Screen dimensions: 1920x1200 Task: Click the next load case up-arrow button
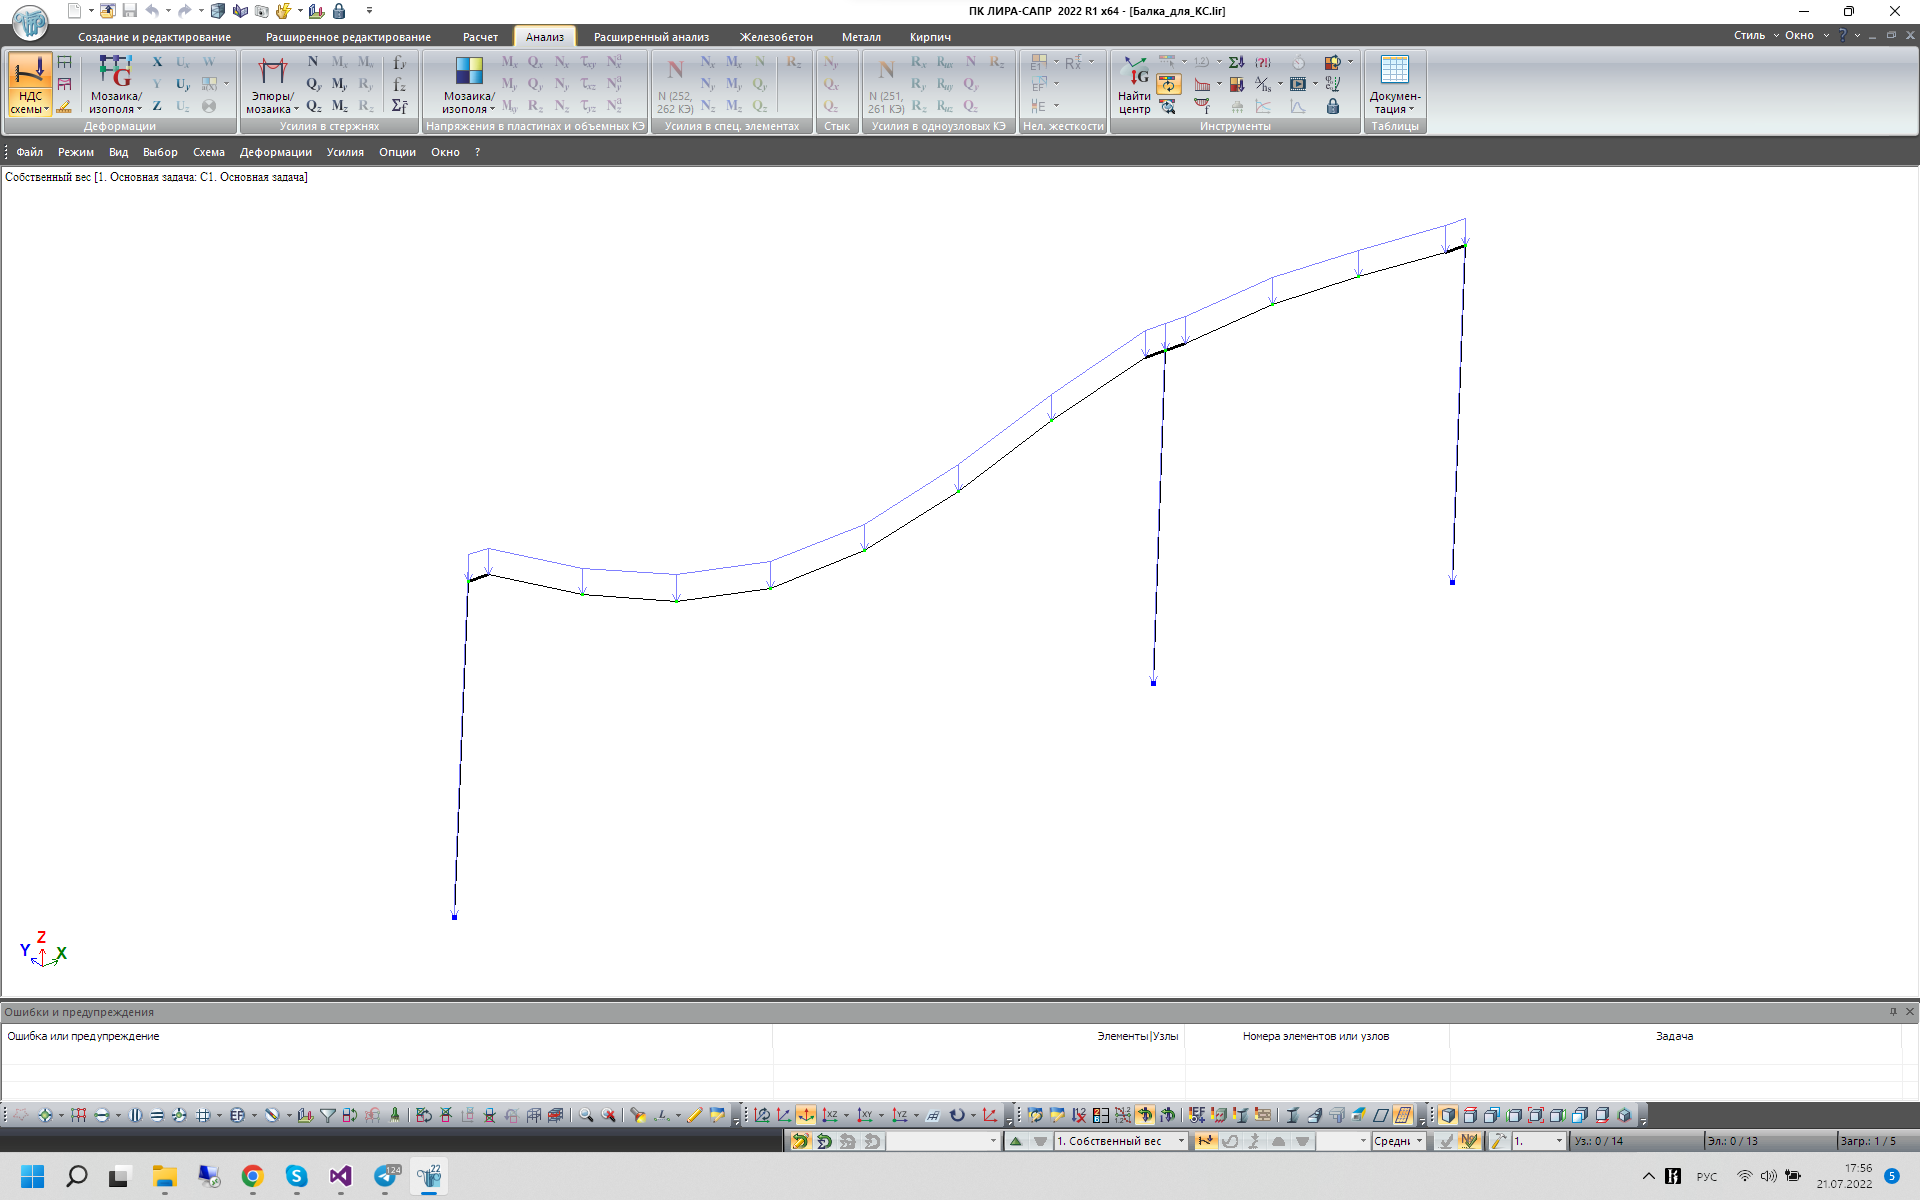tap(1016, 1141)
